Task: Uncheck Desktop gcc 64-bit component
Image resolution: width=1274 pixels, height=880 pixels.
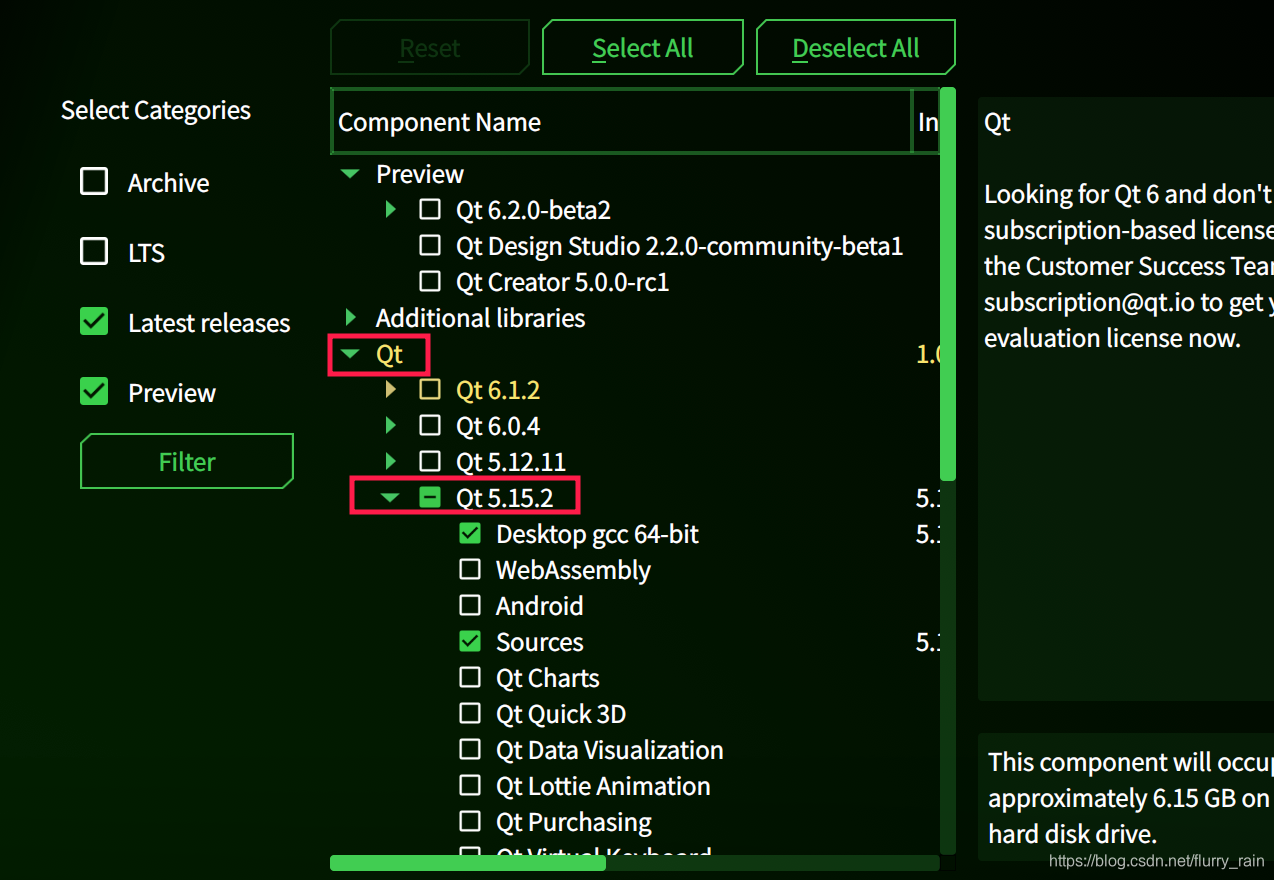Action: [470, 534]
